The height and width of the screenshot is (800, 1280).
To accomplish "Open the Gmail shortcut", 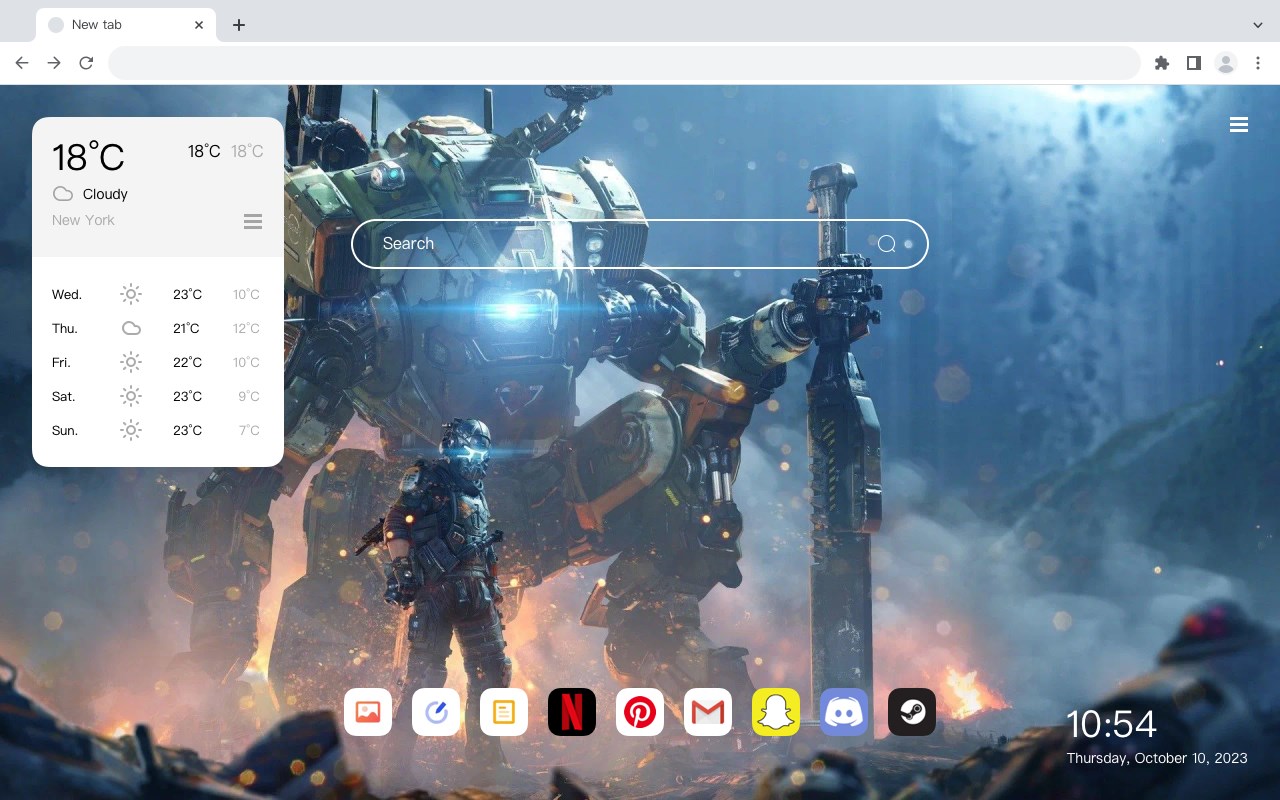I will (708, 712).
